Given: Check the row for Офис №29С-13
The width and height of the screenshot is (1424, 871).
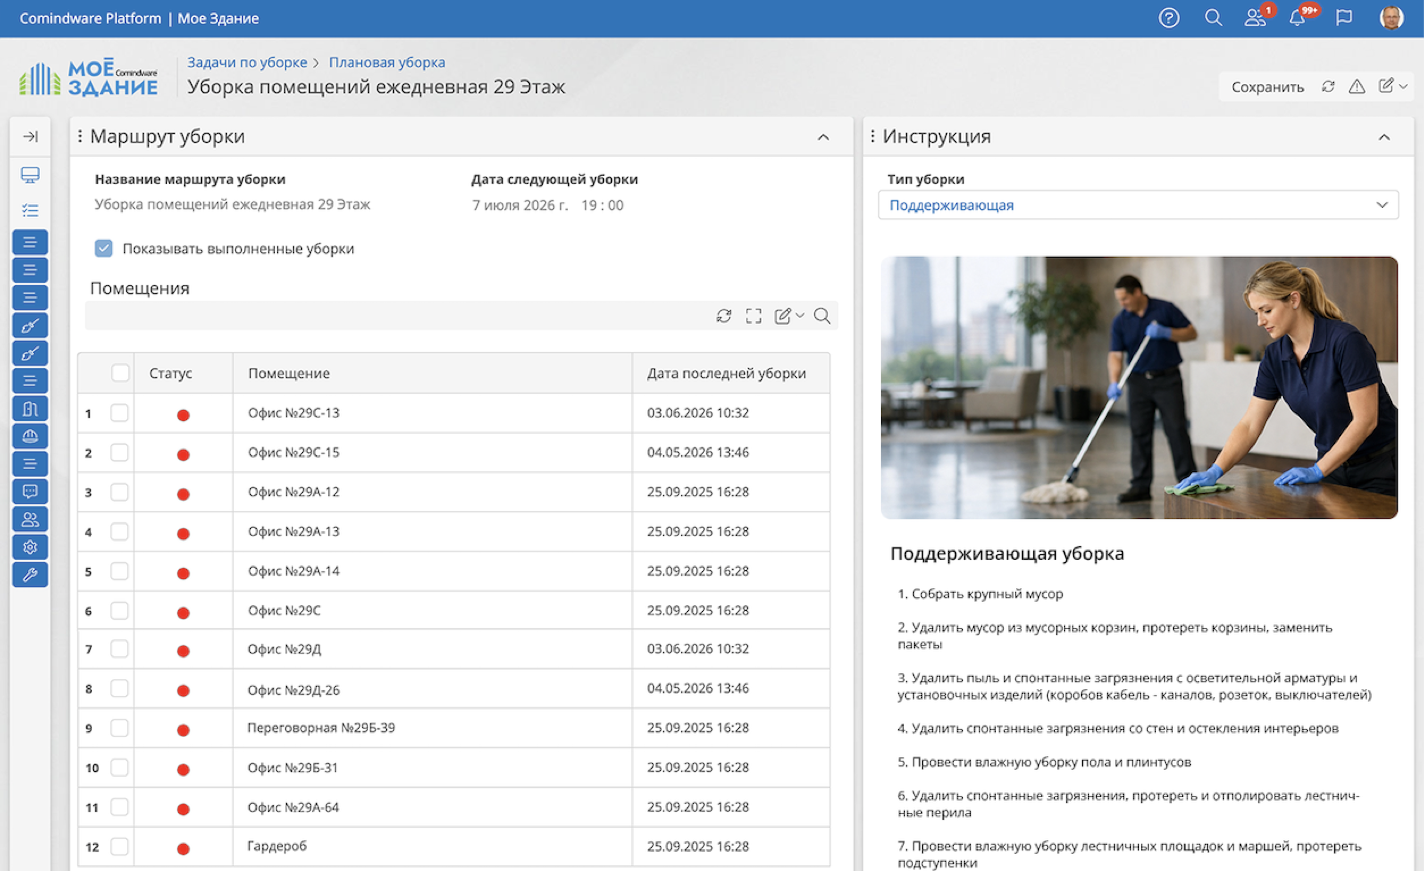Looking at the screenshot, I should 119,413.
